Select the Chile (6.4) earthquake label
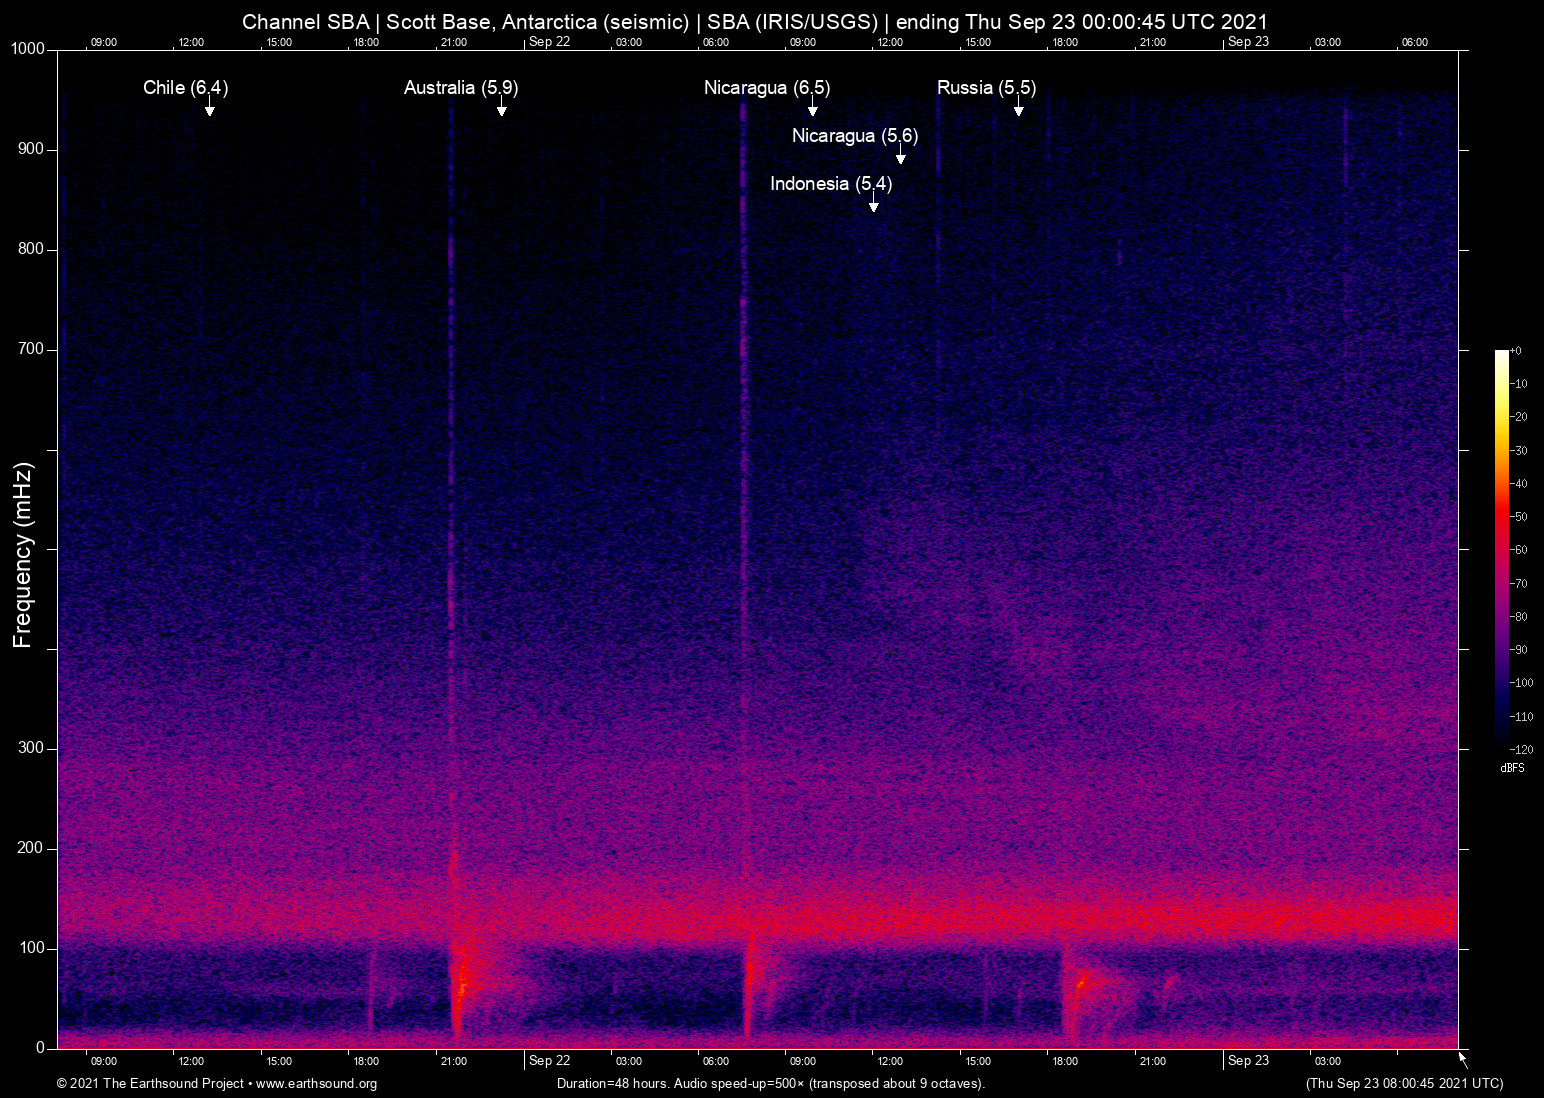The image size is (1544, 1098). click(x=185, y=88)
